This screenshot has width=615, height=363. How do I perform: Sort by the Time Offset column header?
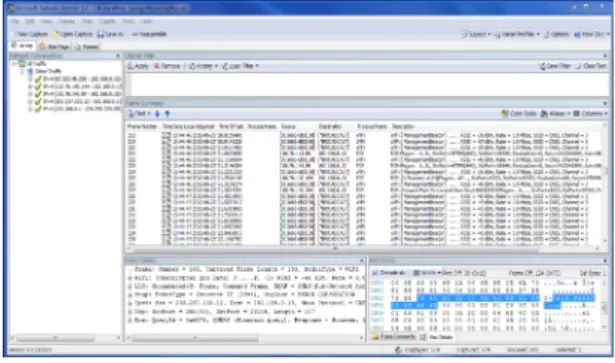231,127
